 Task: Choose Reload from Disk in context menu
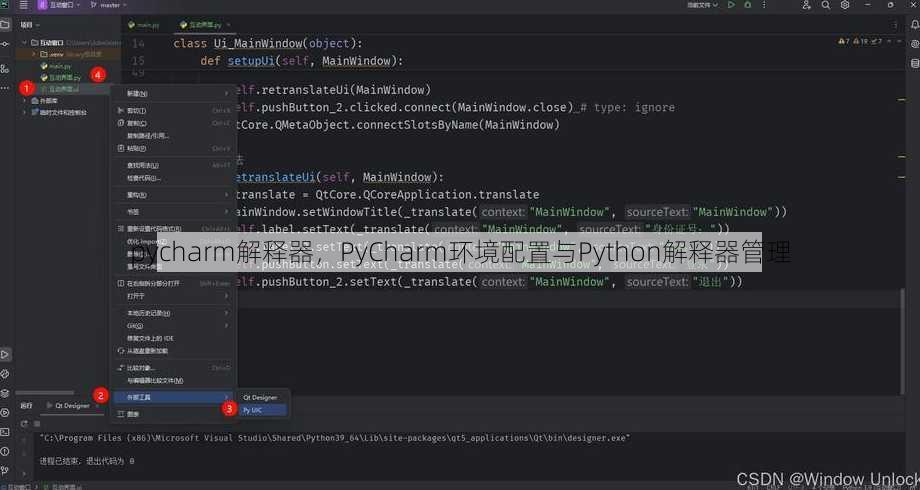174,351
